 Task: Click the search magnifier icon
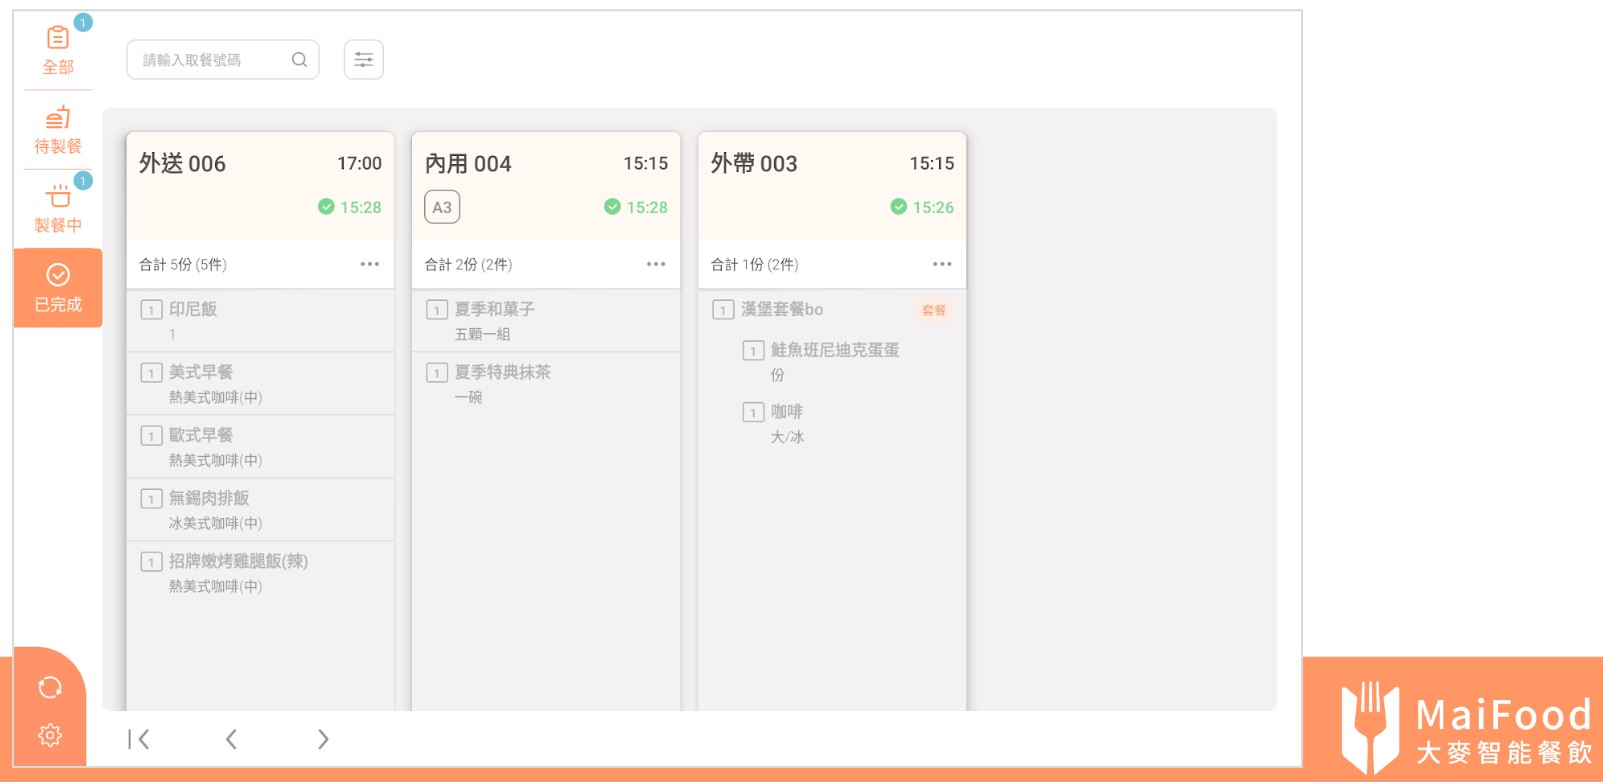[299, 60]
